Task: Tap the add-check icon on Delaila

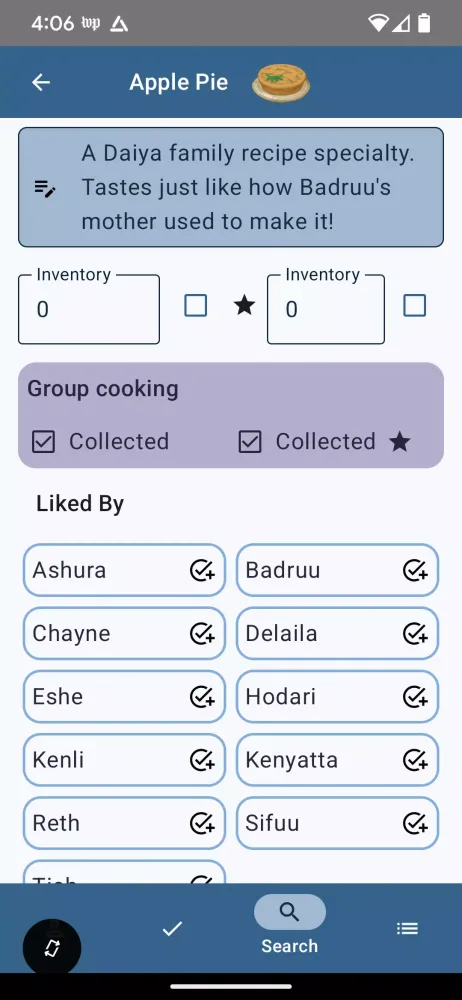Action: (x=415, y=633)
